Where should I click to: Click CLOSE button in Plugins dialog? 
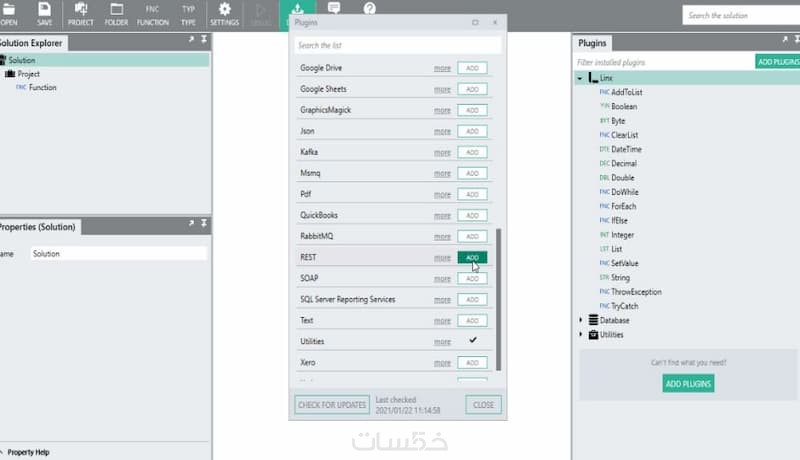point(483,405)
